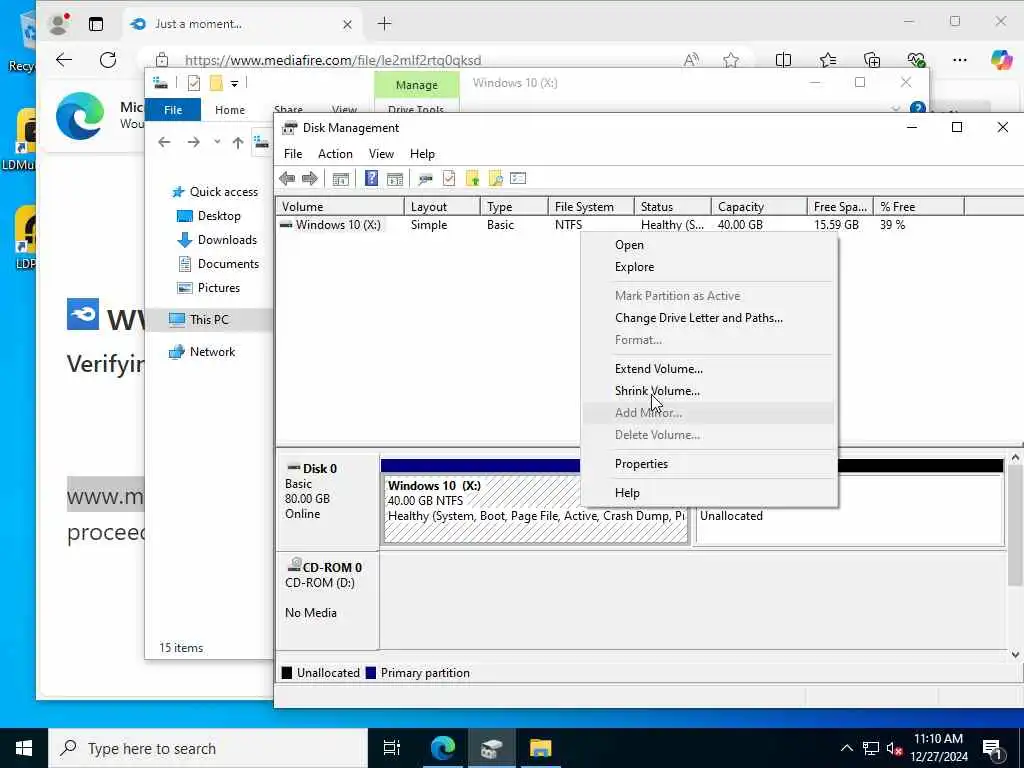Image resolution: width=1024 pixels, height=768 pixels.
Task: Click Properties checkmark in Explorer quick toolbar
Action: click(x=193, y=83)
